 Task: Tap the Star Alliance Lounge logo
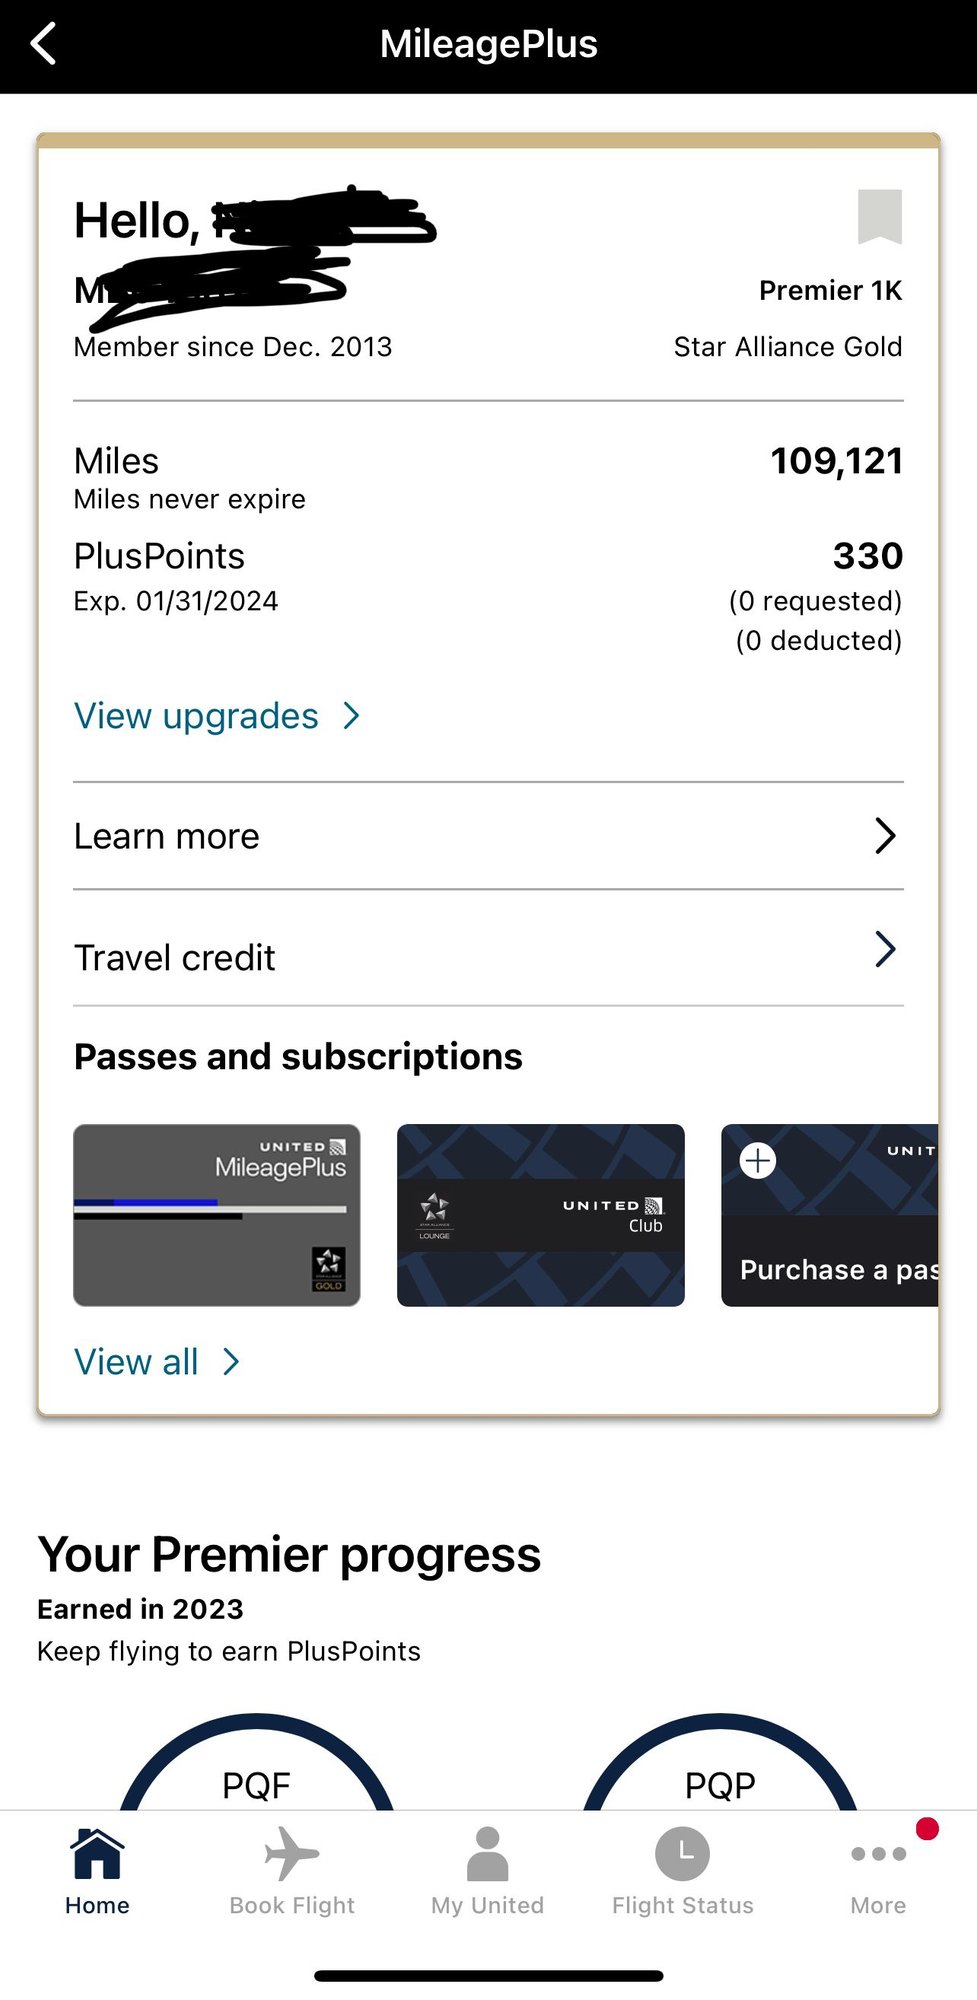click(x=434, y=1214)
